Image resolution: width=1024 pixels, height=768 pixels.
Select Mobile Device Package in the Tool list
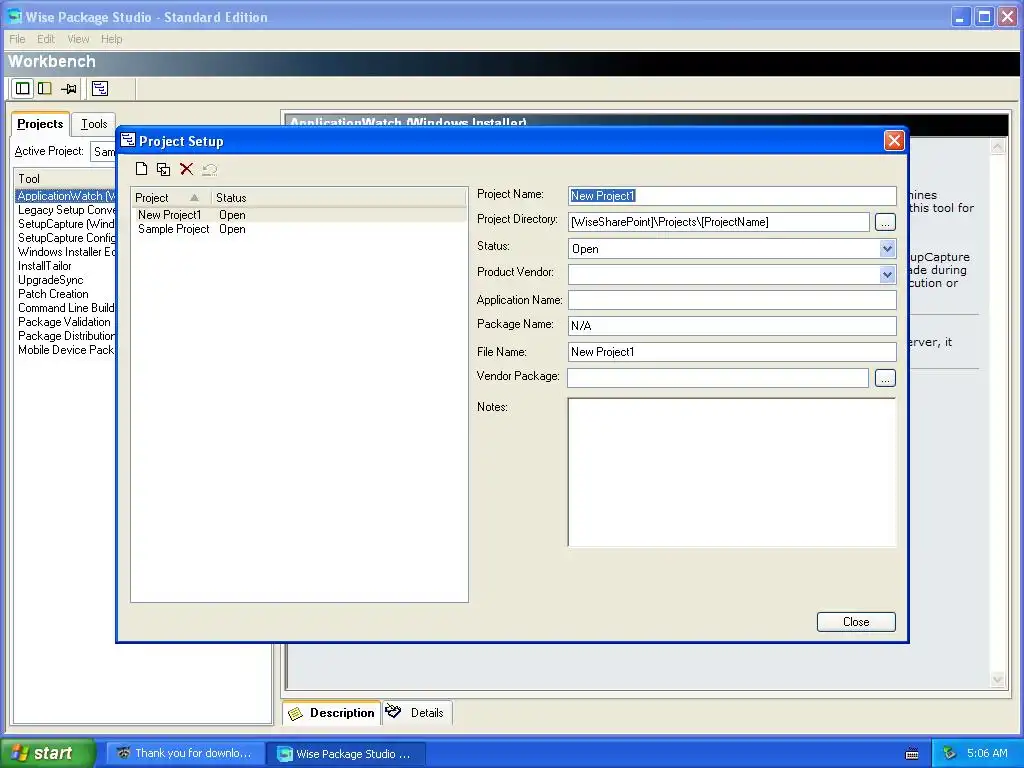pos(65,350)
